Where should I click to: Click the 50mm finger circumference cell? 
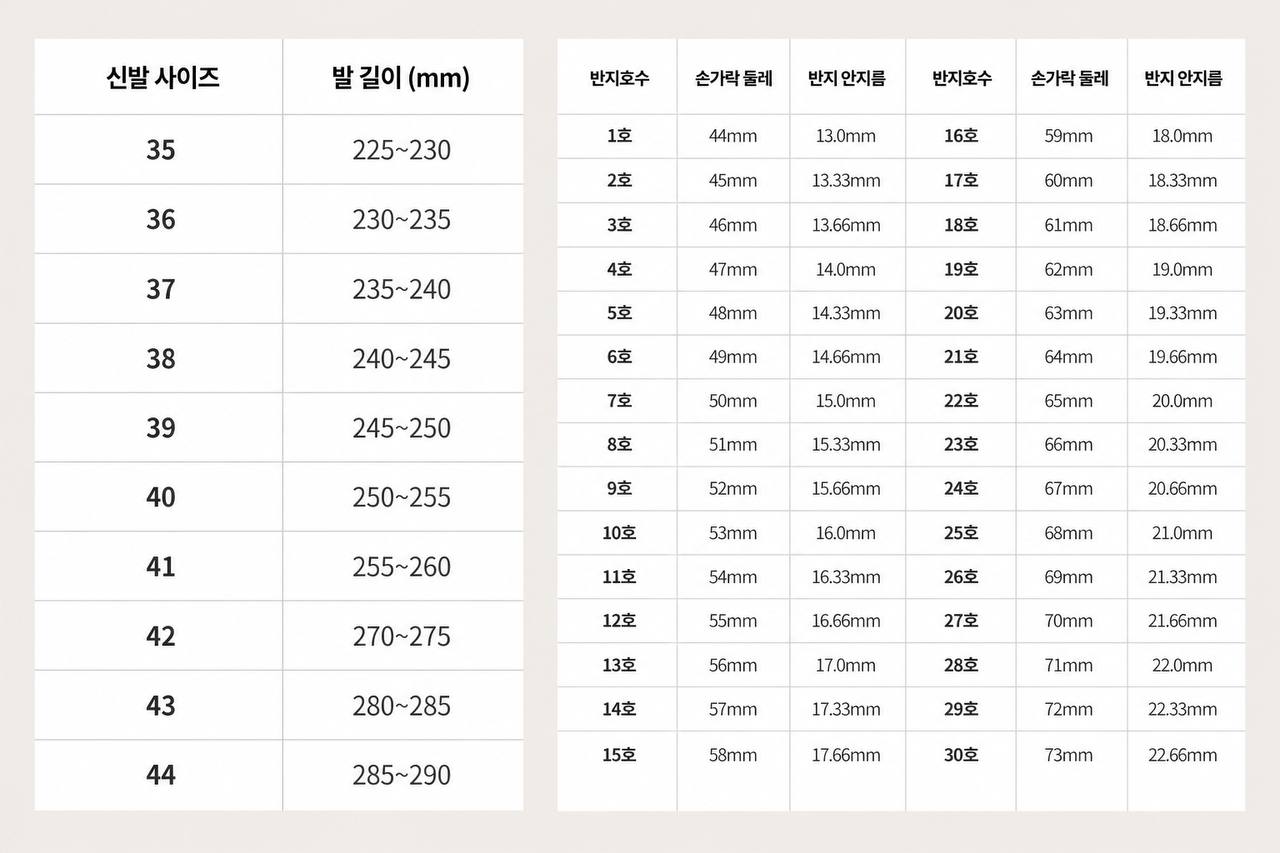[x=733, y=401]
